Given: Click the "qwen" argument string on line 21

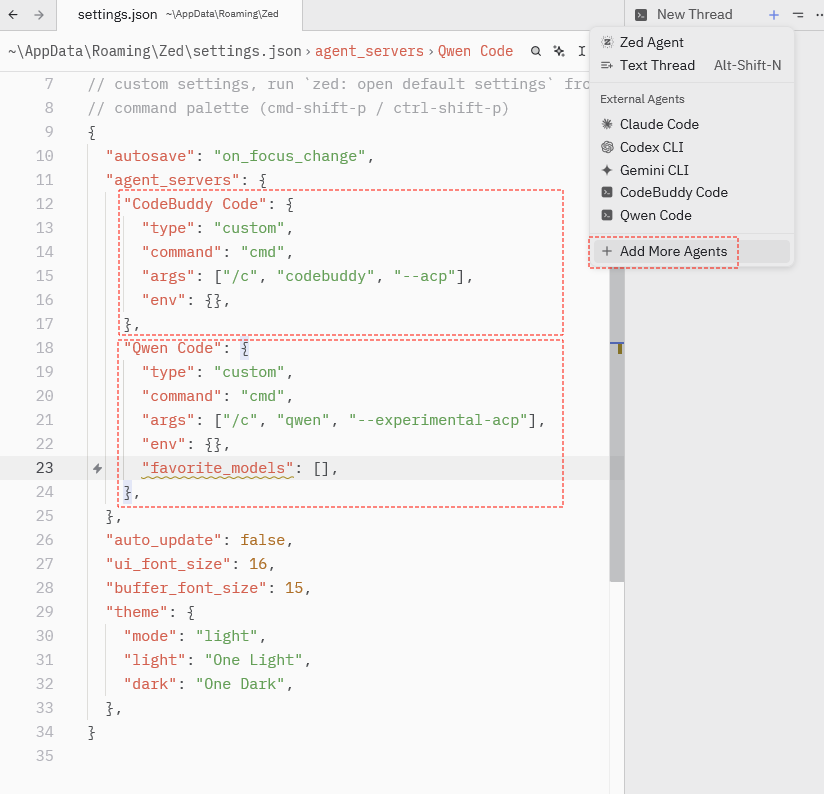Looking at the screenshot, I should (303, 420).
